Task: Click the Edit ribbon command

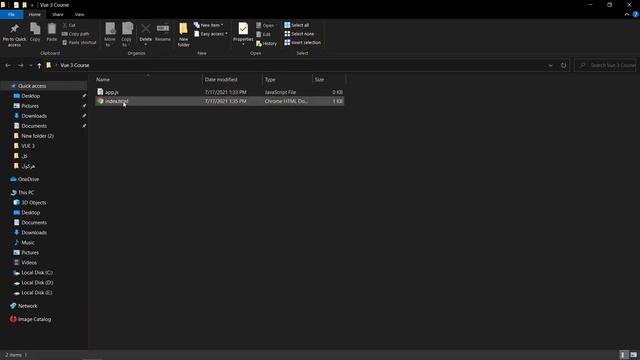Action: pyautogui.click(x=263, y=34)
